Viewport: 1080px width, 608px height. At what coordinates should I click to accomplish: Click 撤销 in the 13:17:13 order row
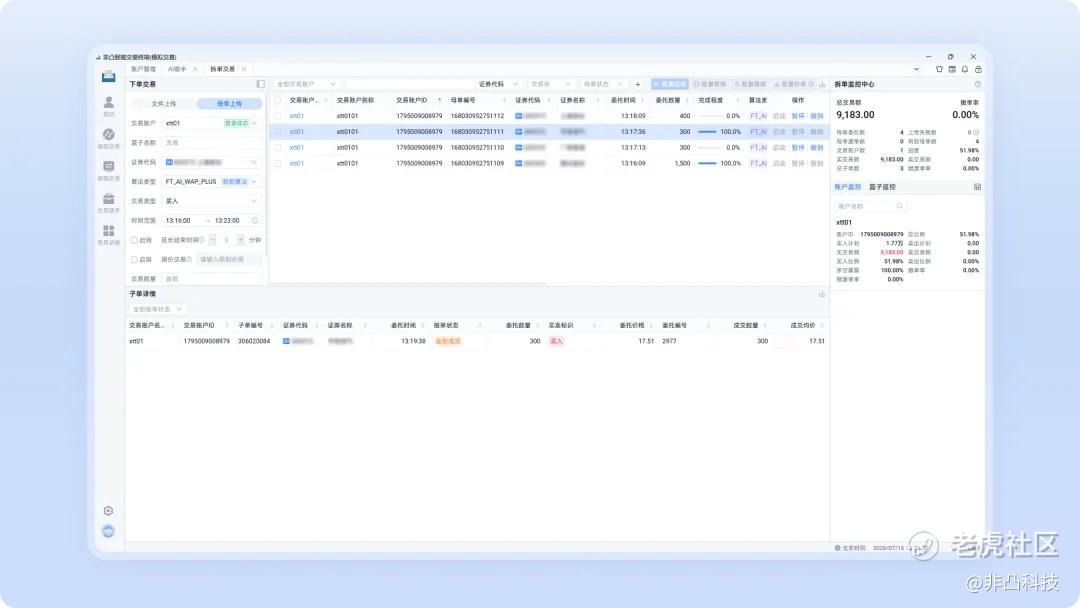(817, 147)
